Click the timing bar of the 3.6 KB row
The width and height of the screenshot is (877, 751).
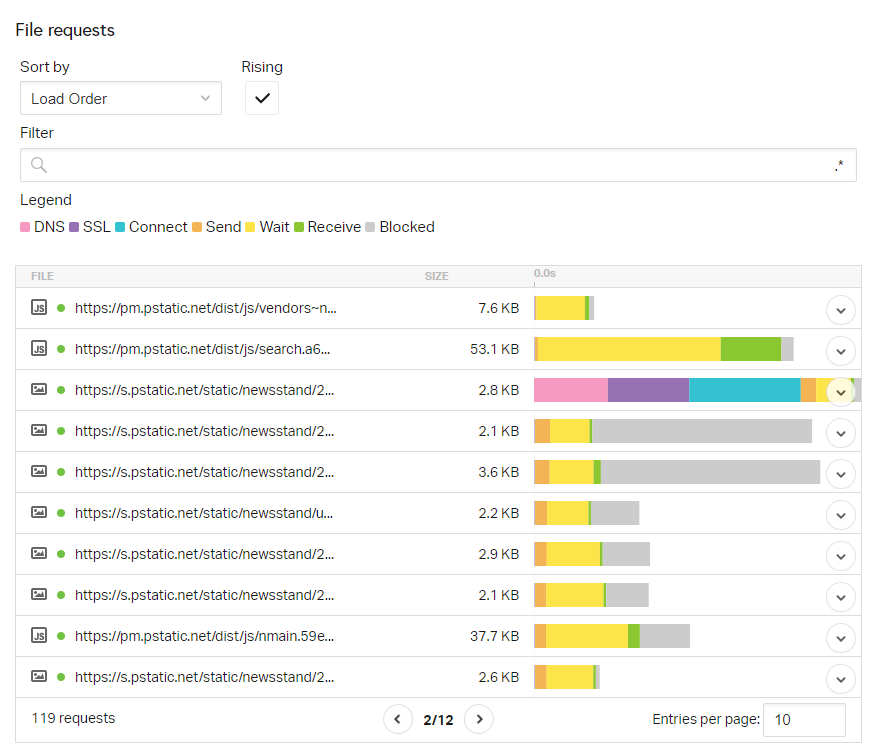tap(677, 472)
